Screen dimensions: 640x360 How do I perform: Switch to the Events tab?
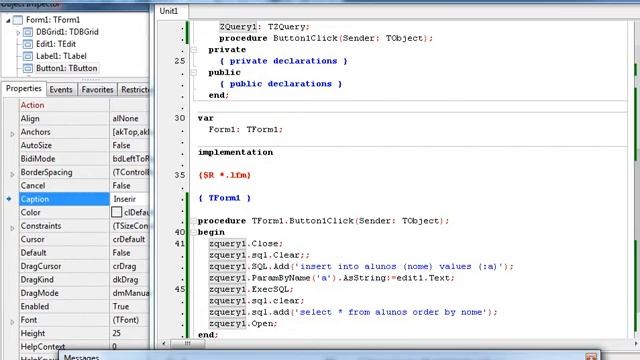(61, 89)
